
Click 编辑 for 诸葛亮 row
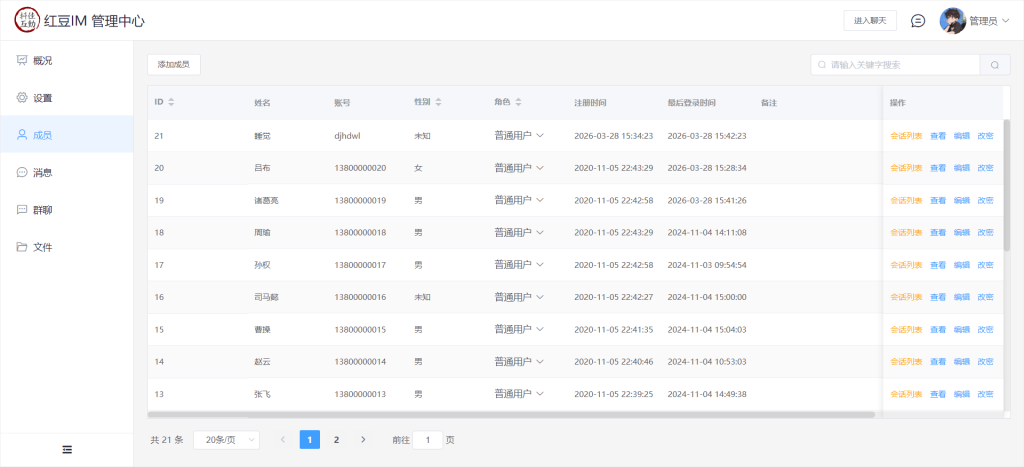[961, 201]
